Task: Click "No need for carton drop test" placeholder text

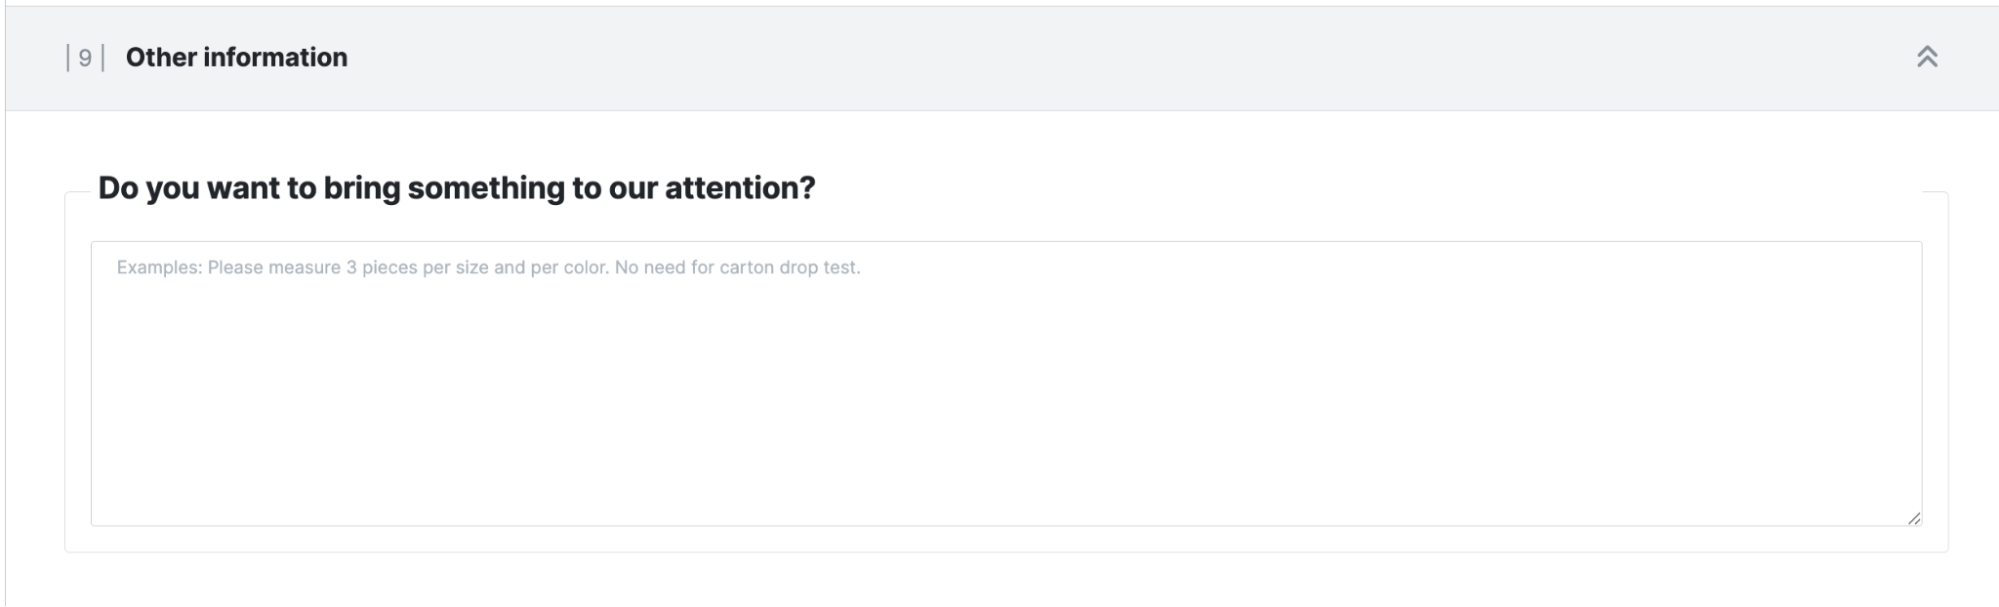Action: (737, 267)
